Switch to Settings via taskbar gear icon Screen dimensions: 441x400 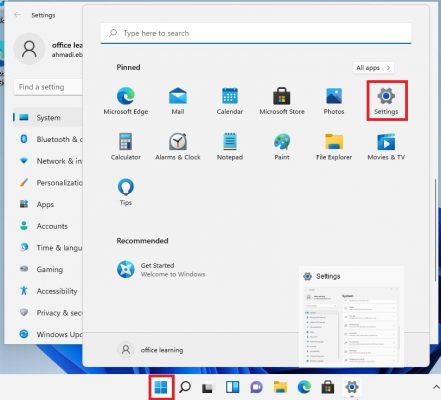tap(352, 387)
